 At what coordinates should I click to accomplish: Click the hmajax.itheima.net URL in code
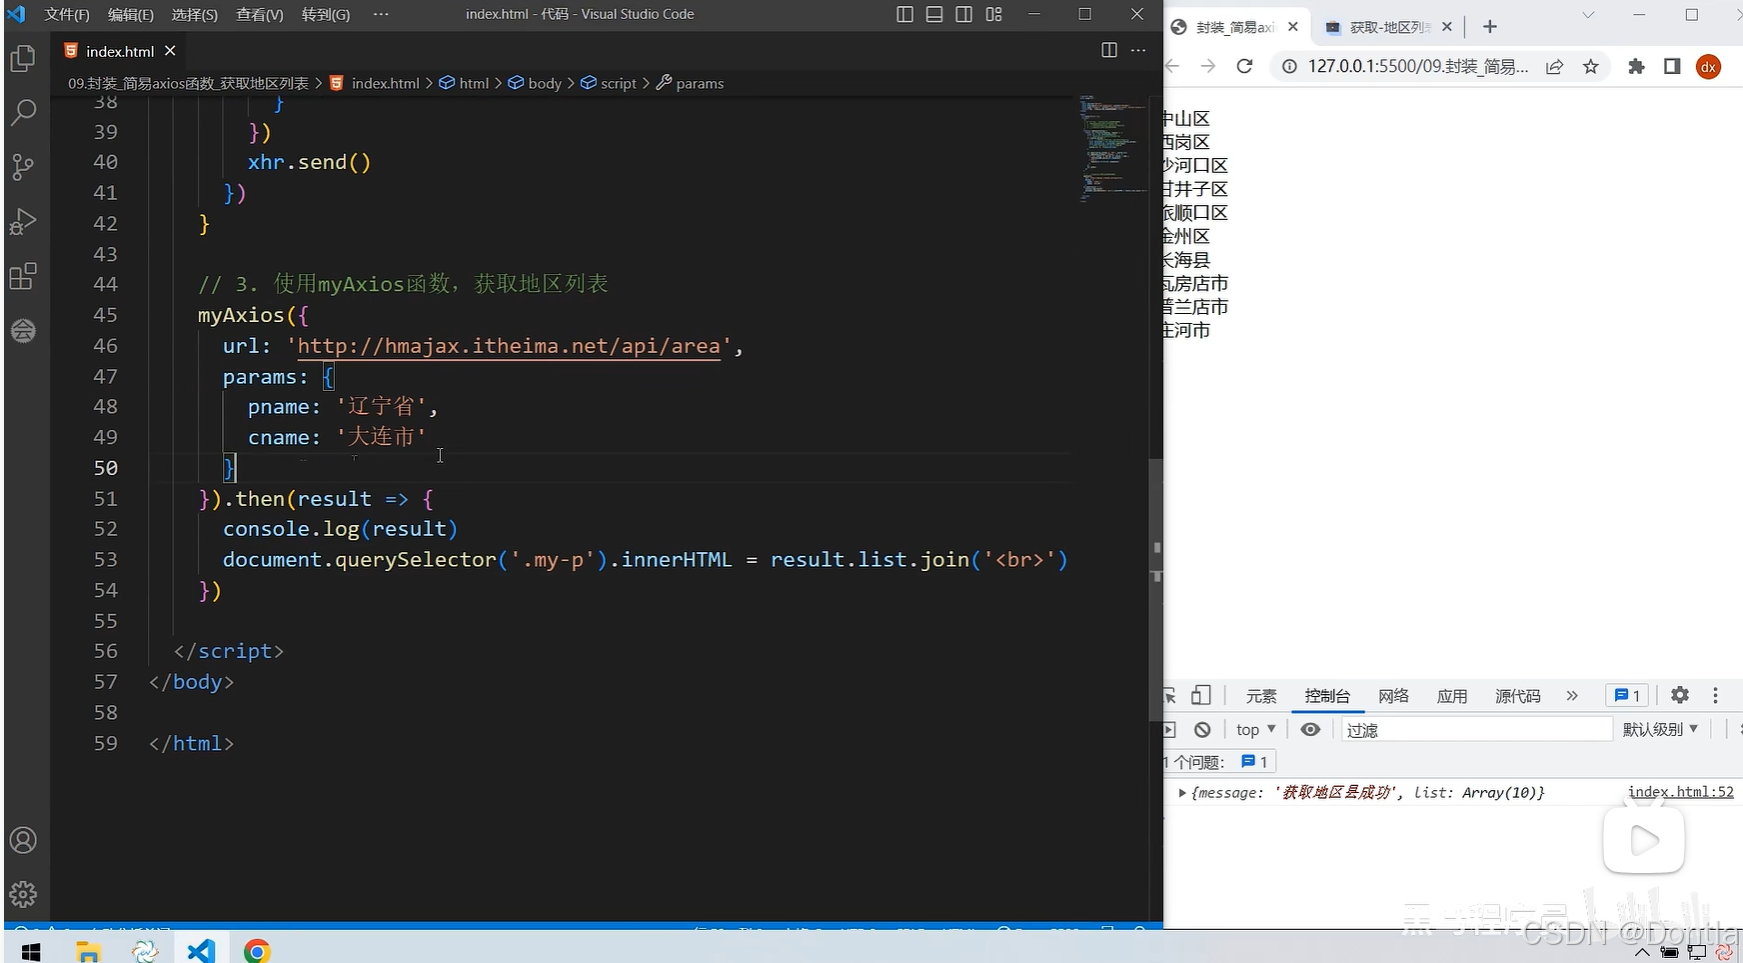tap(509, 346)
